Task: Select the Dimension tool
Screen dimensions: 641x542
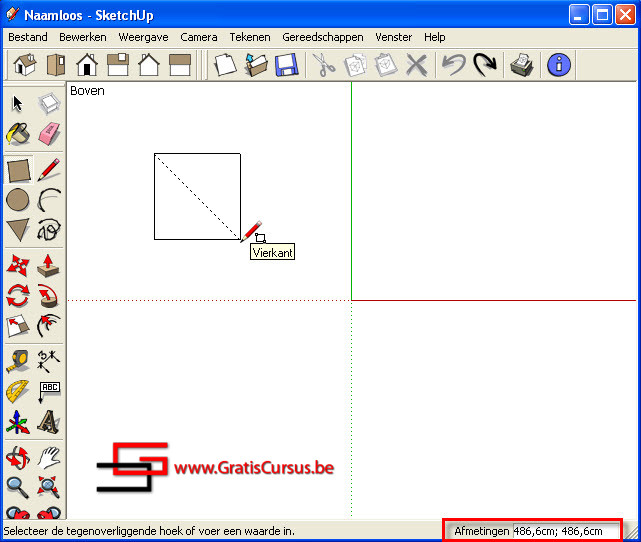Action: point(49,361)
